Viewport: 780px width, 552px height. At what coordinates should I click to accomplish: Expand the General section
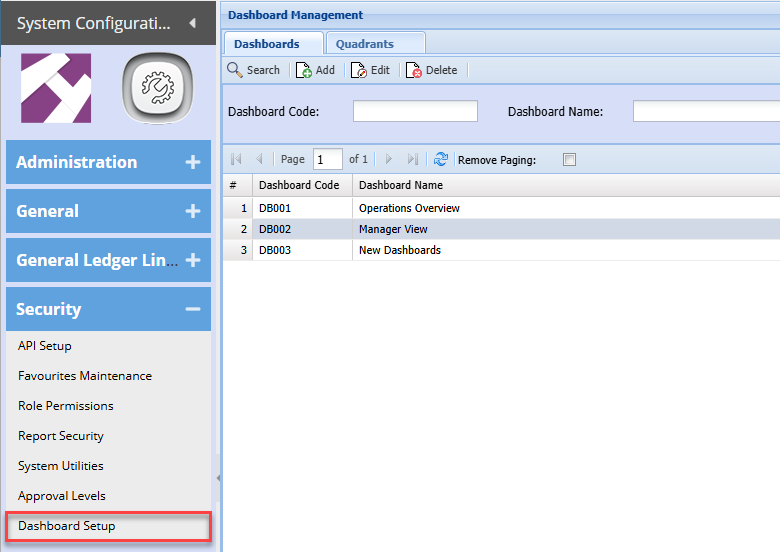[193, 211]
